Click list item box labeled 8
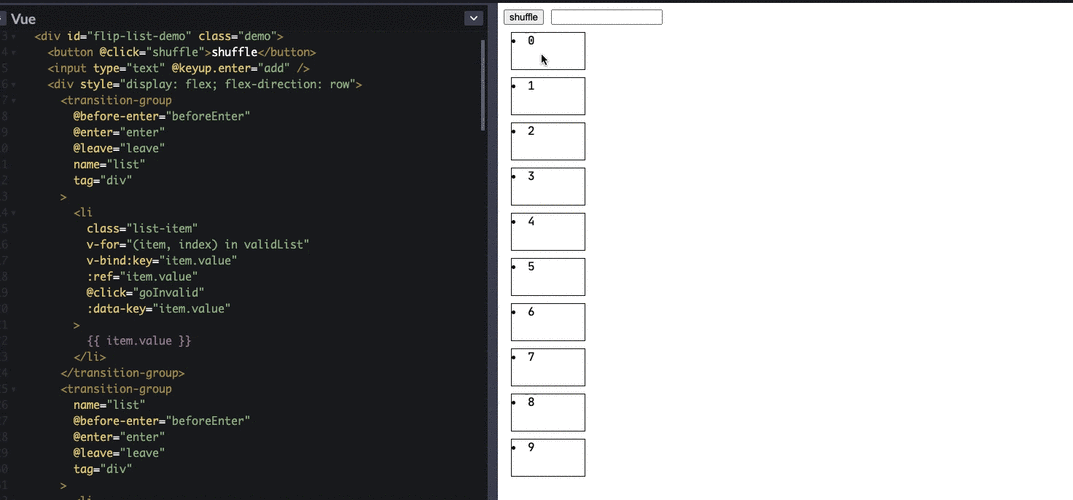 coord(548,412)
